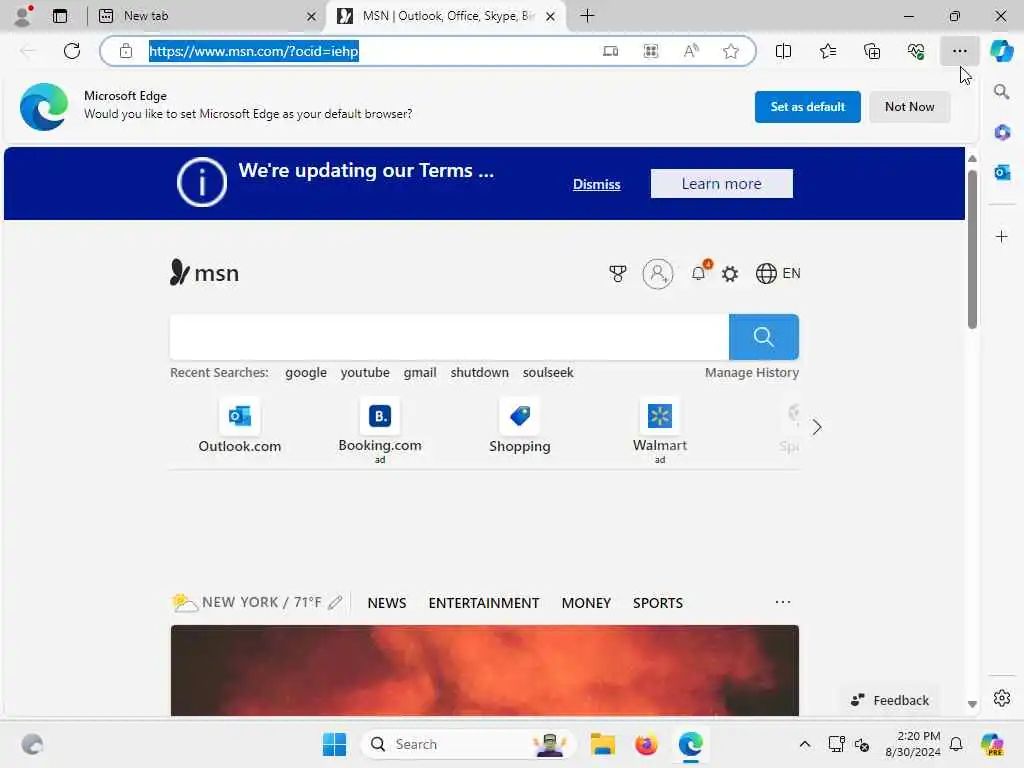
Task: Open the Favorites list icon
Action: click(x=827, y=51)
